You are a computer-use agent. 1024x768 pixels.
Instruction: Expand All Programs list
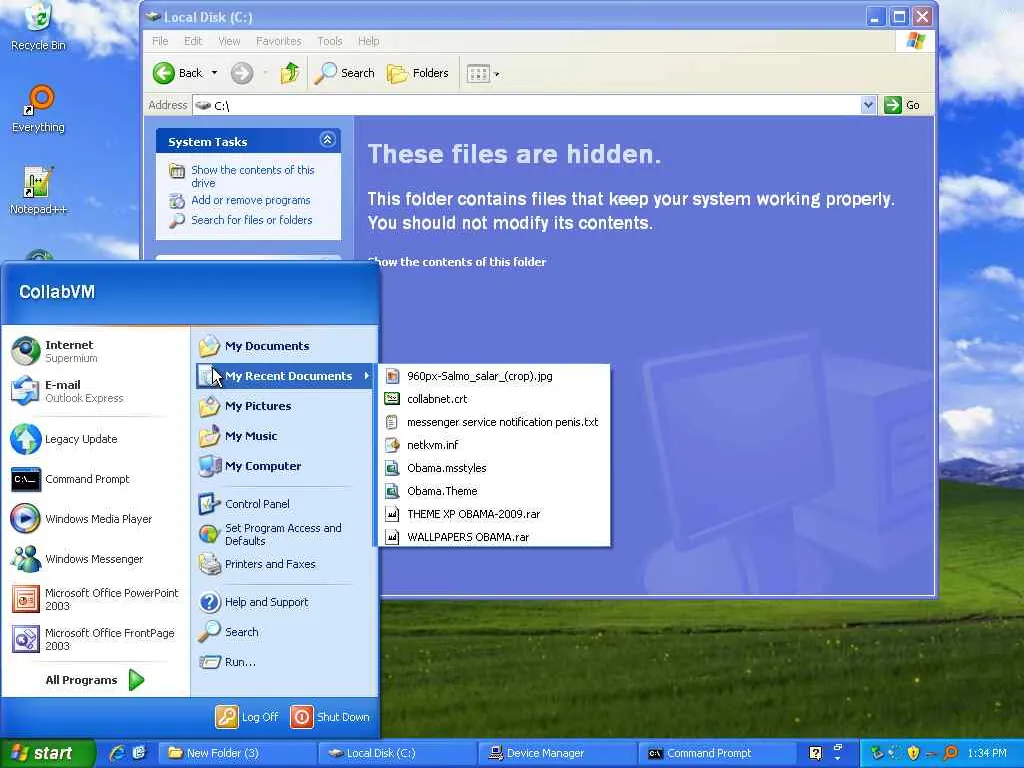[95, 680]
